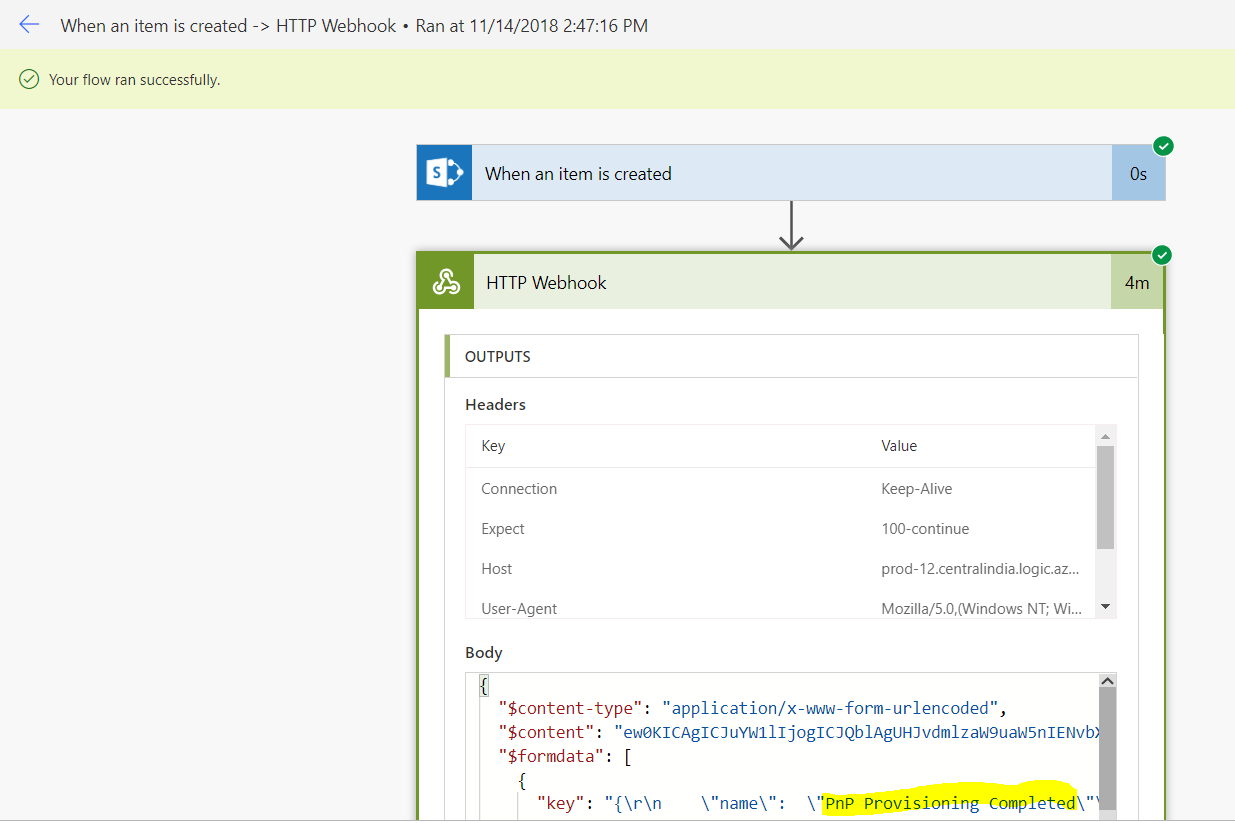Select the 'Host' header key
Image resolution: width=1235 pixels, height=823 pixels.
click(x=496, y=569)
